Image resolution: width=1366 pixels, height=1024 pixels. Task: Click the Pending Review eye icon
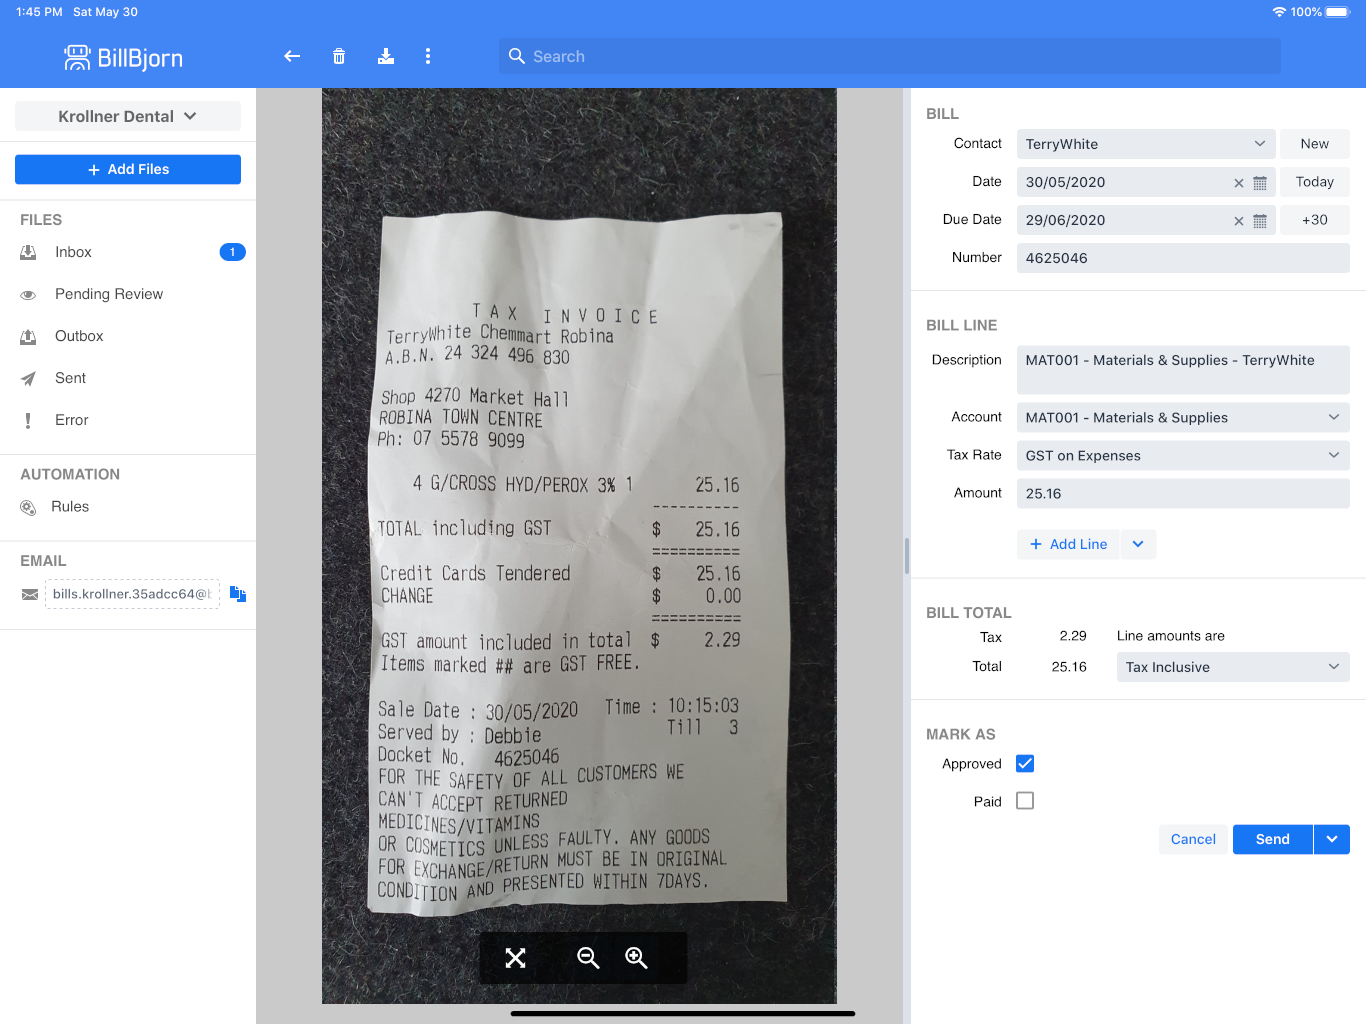tap(28, 295)
